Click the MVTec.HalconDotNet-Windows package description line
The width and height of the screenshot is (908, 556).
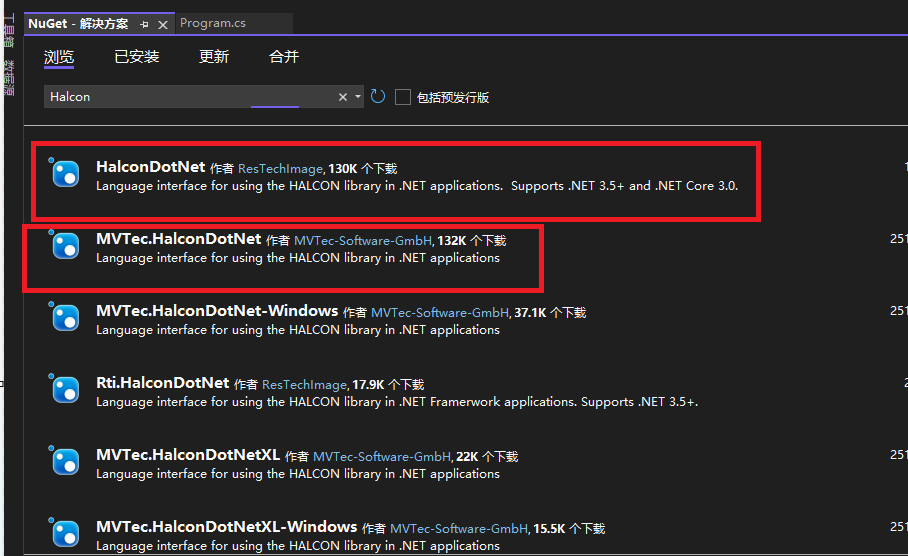(298, 330)
